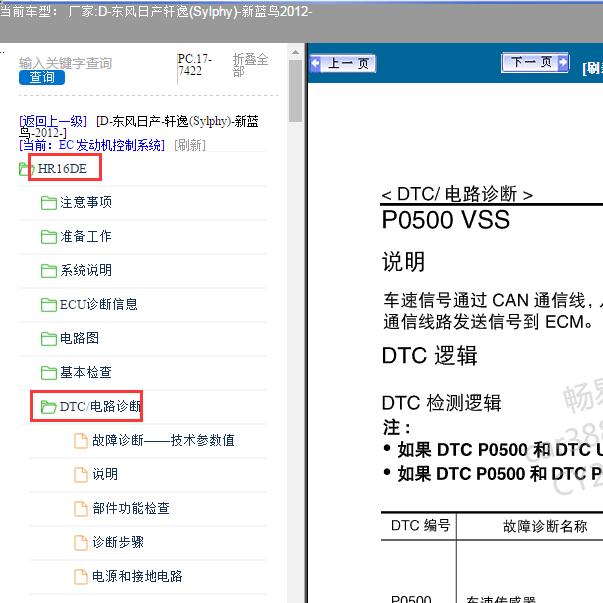Screen dimensions: 603x603
Task: Go to next page with 下一页
Action: coord(535,62)
